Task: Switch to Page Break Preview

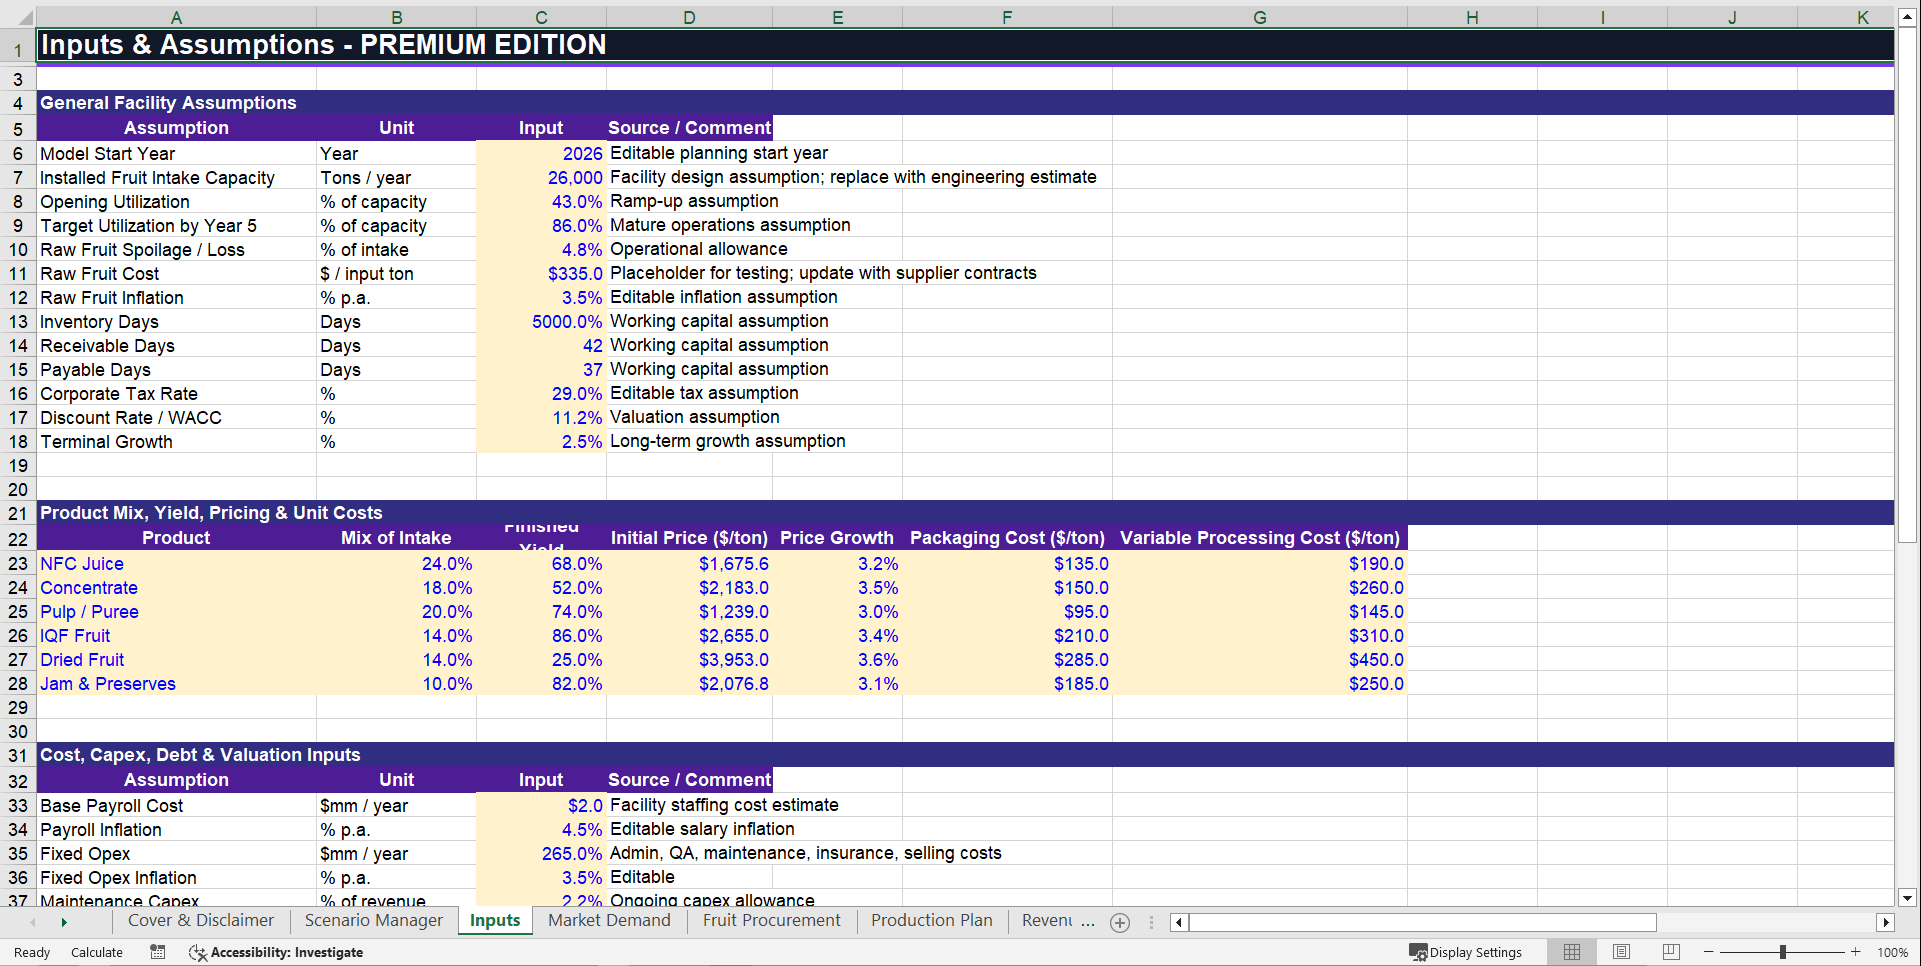Action: tap(1671, 952)
